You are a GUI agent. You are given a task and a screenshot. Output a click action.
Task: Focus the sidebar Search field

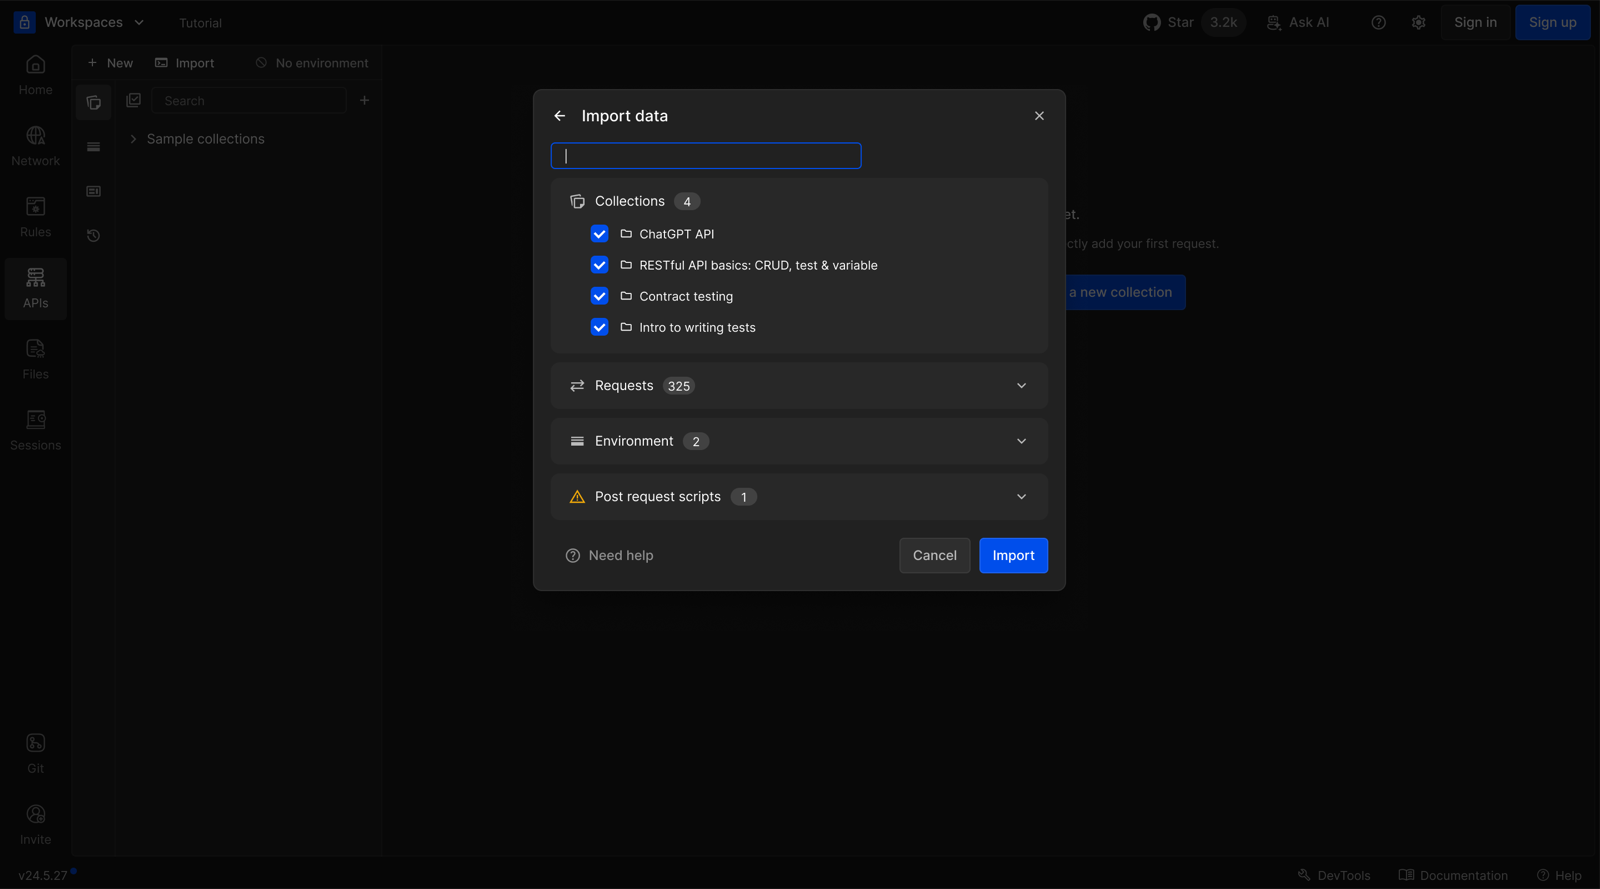coord(248,101)
